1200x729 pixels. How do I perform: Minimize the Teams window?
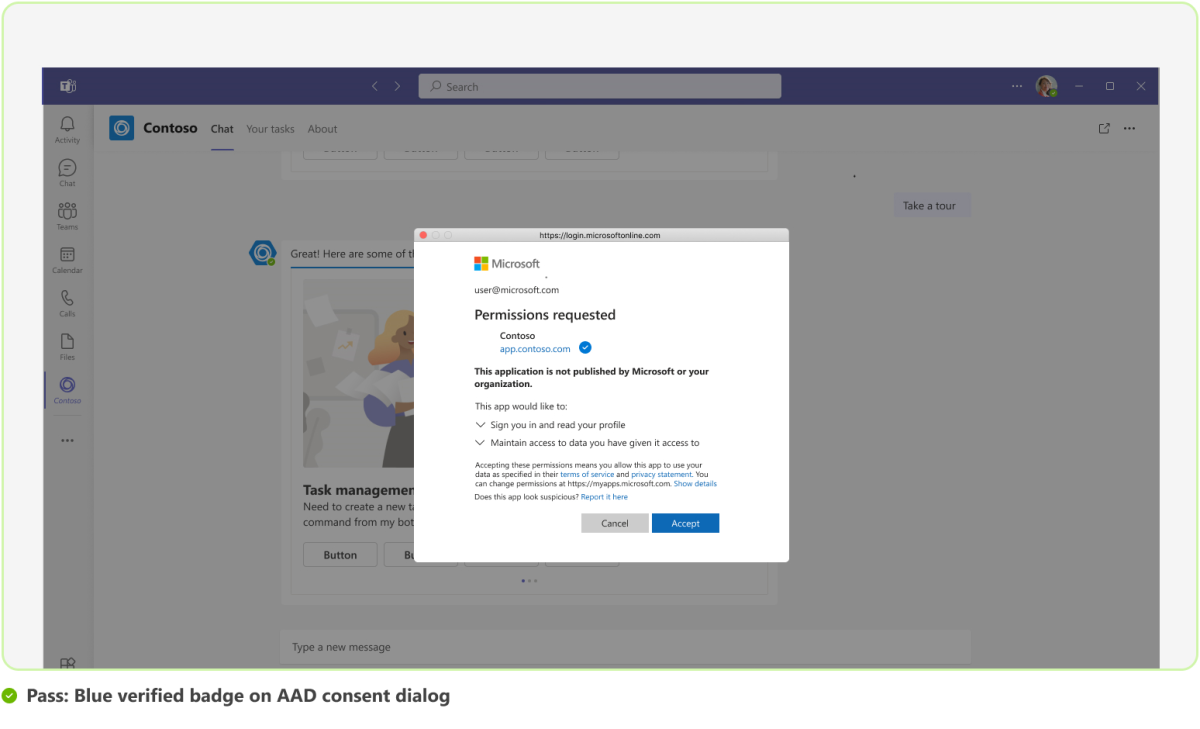click(1079, 86)
